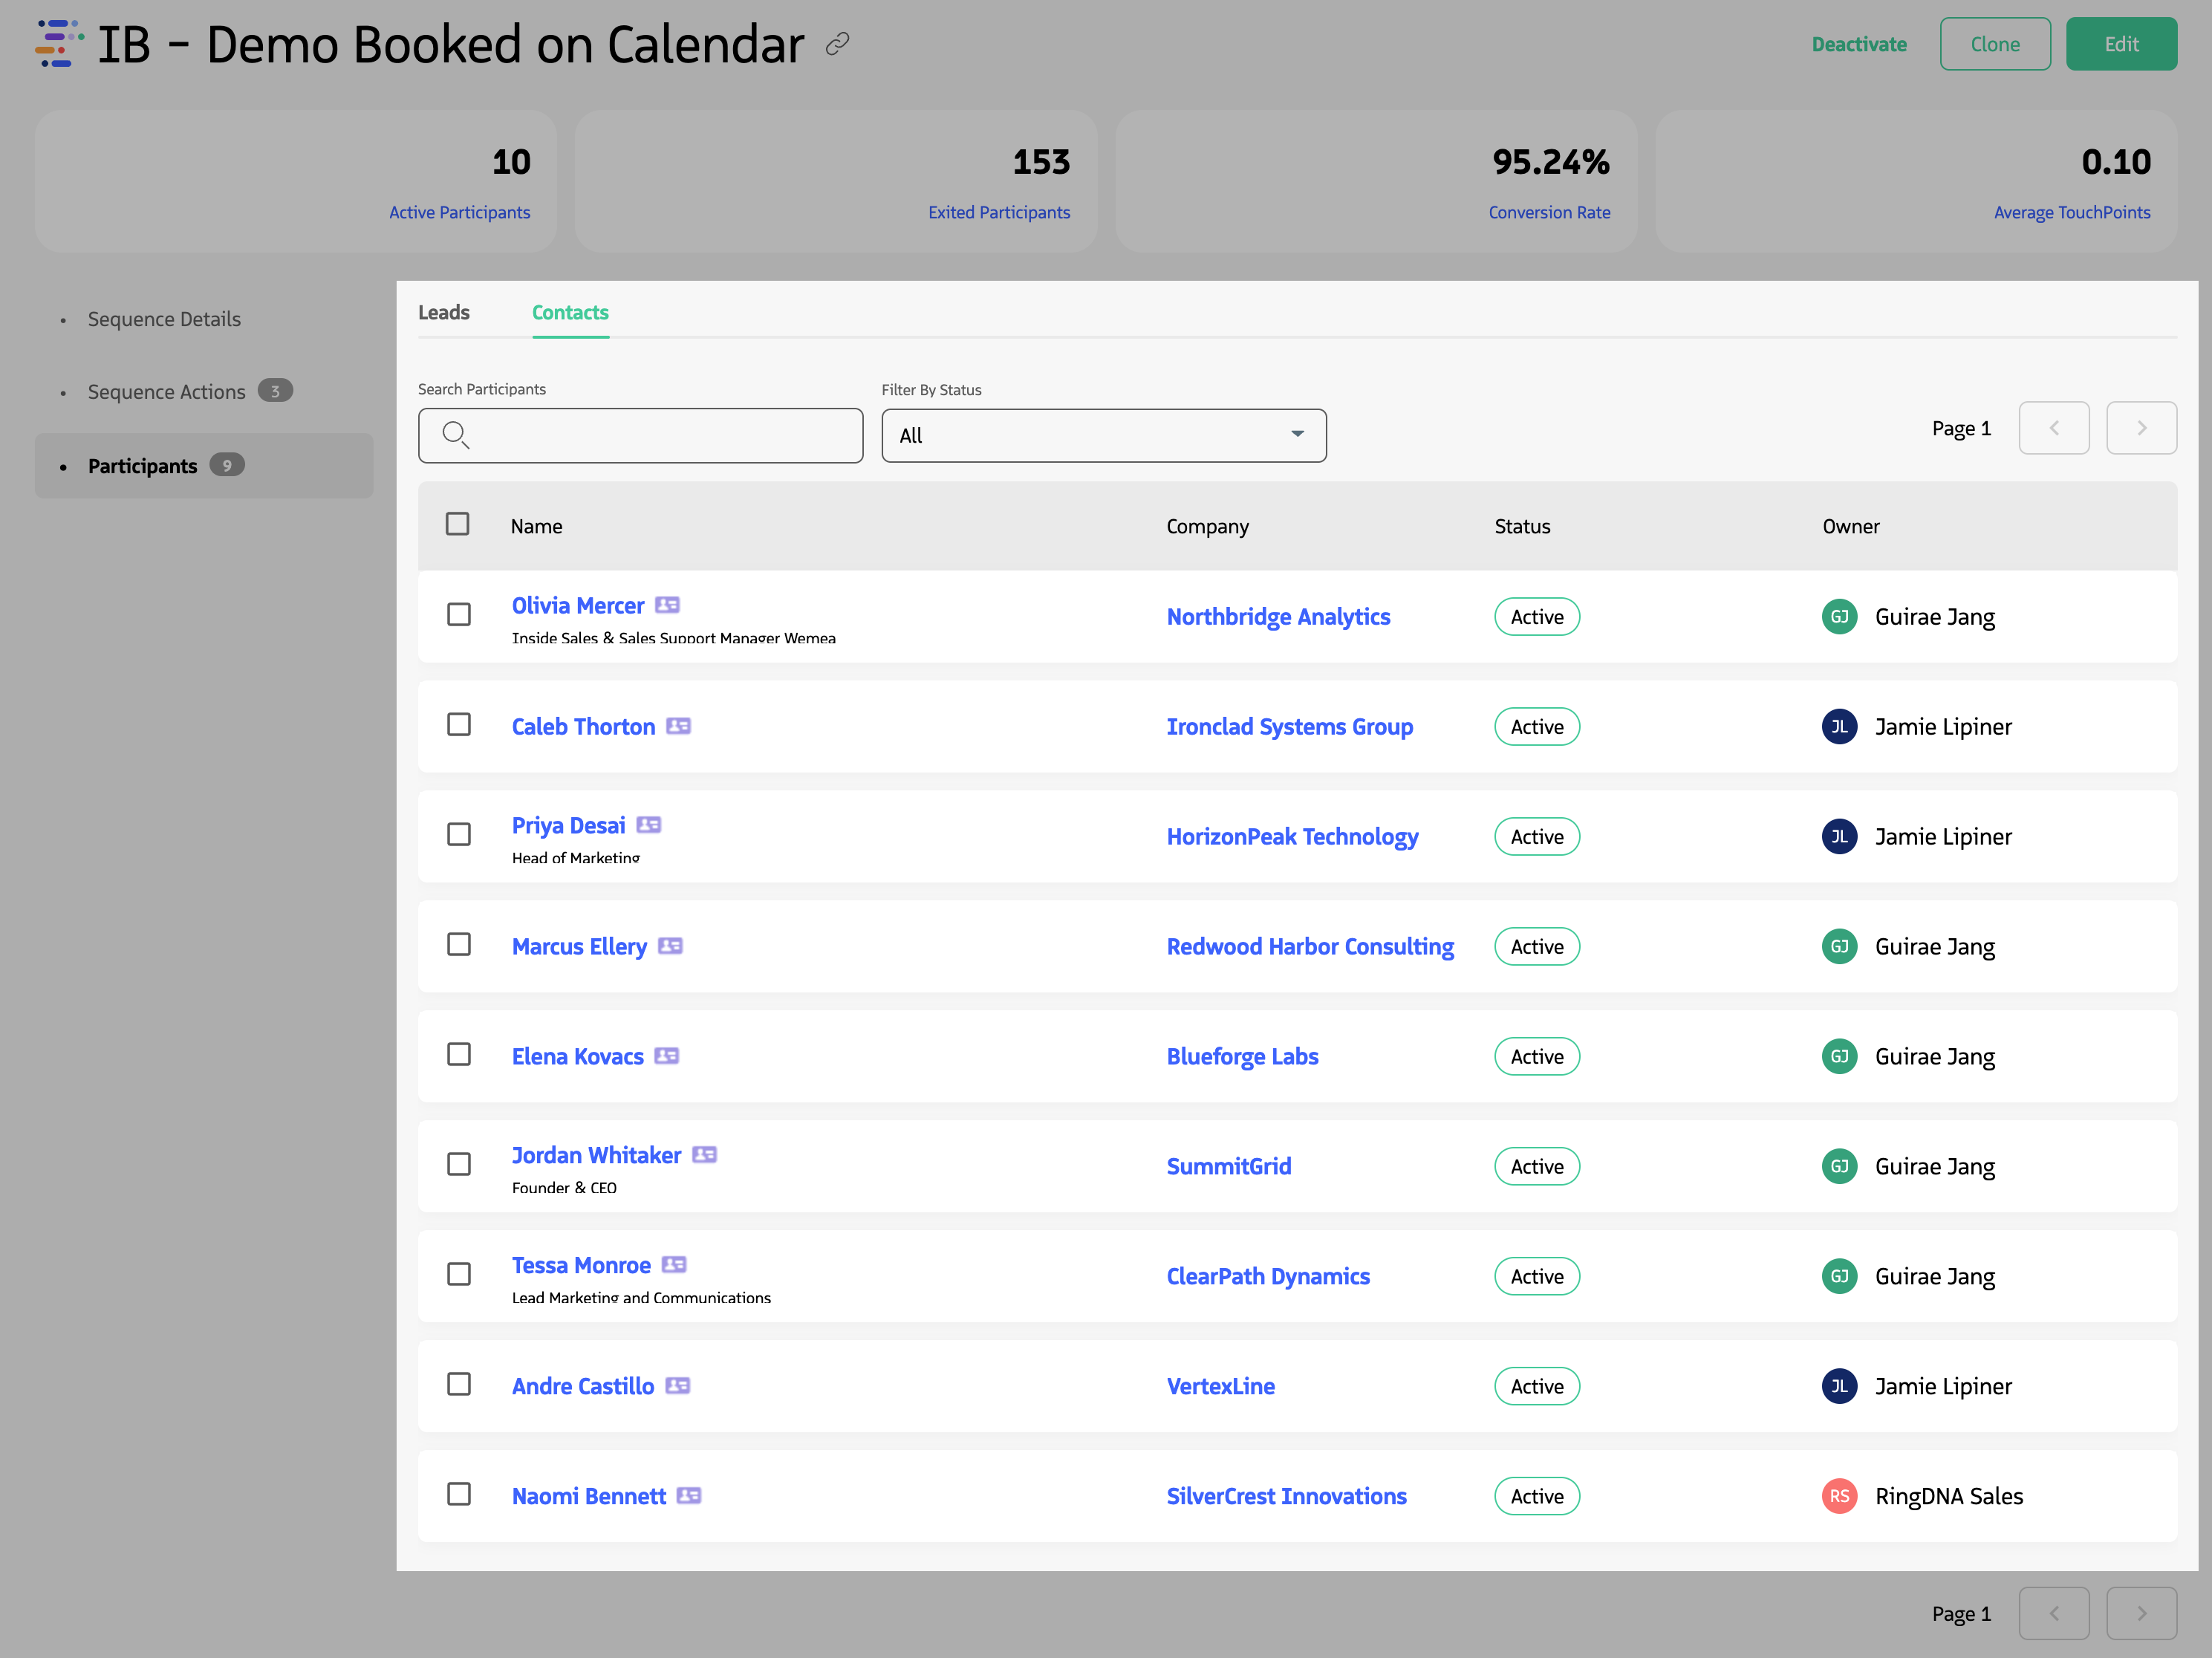
Task: Go back a page with the left chevron
Action: pyautogui.click(x=2055, y=428)
